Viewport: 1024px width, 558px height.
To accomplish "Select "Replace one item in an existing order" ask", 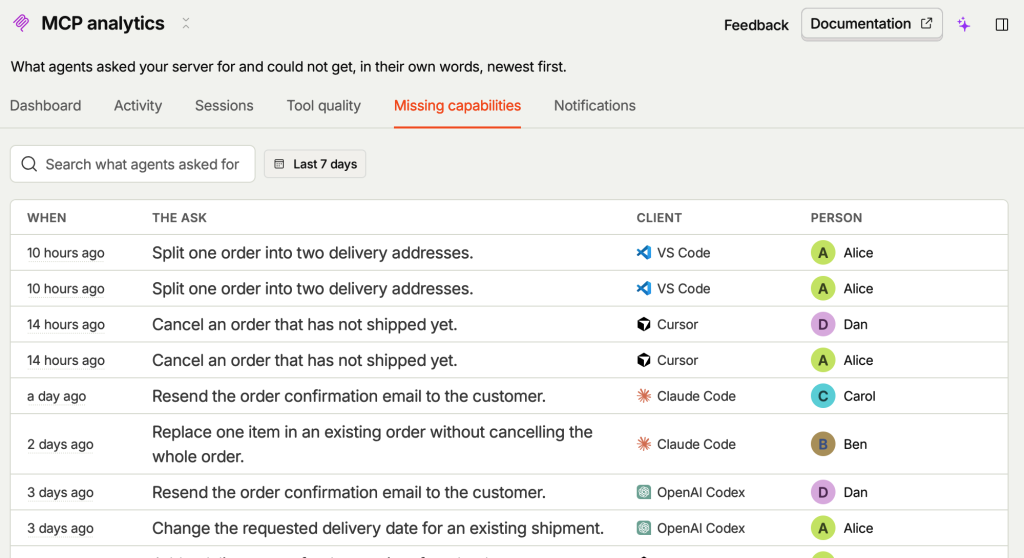I will 372,444.
